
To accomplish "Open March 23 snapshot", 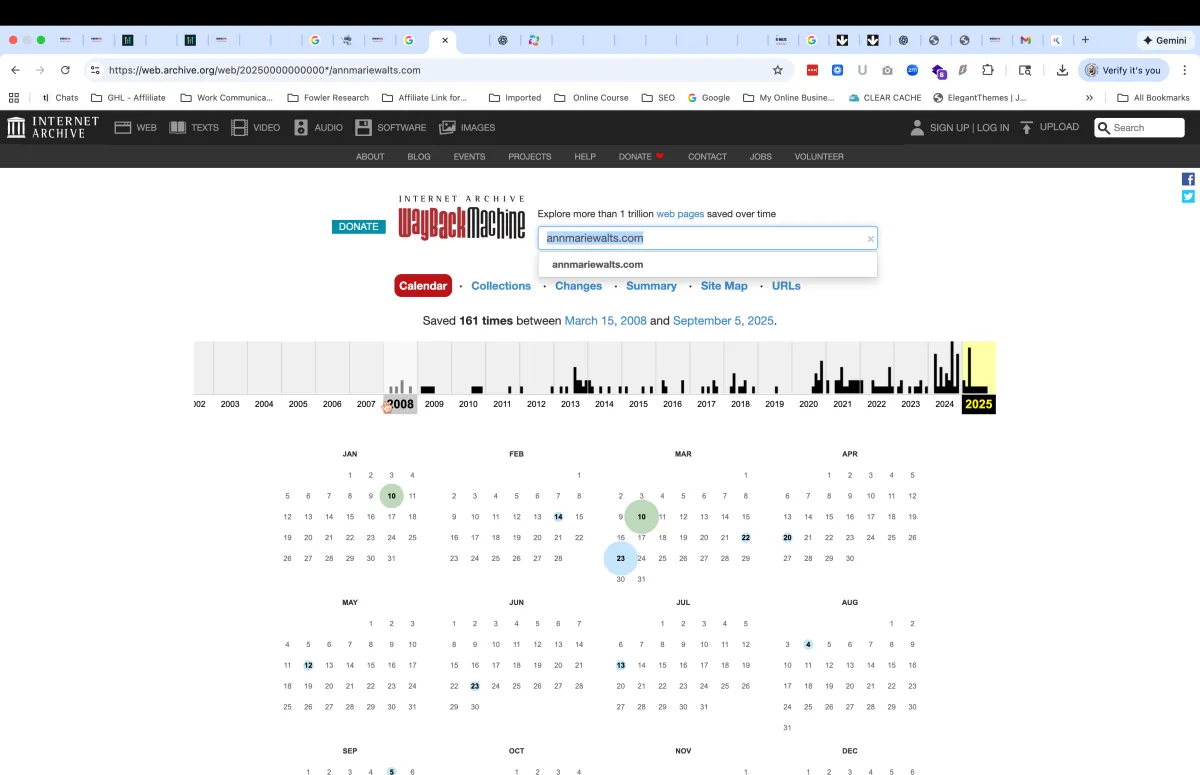I will point(621,558).
